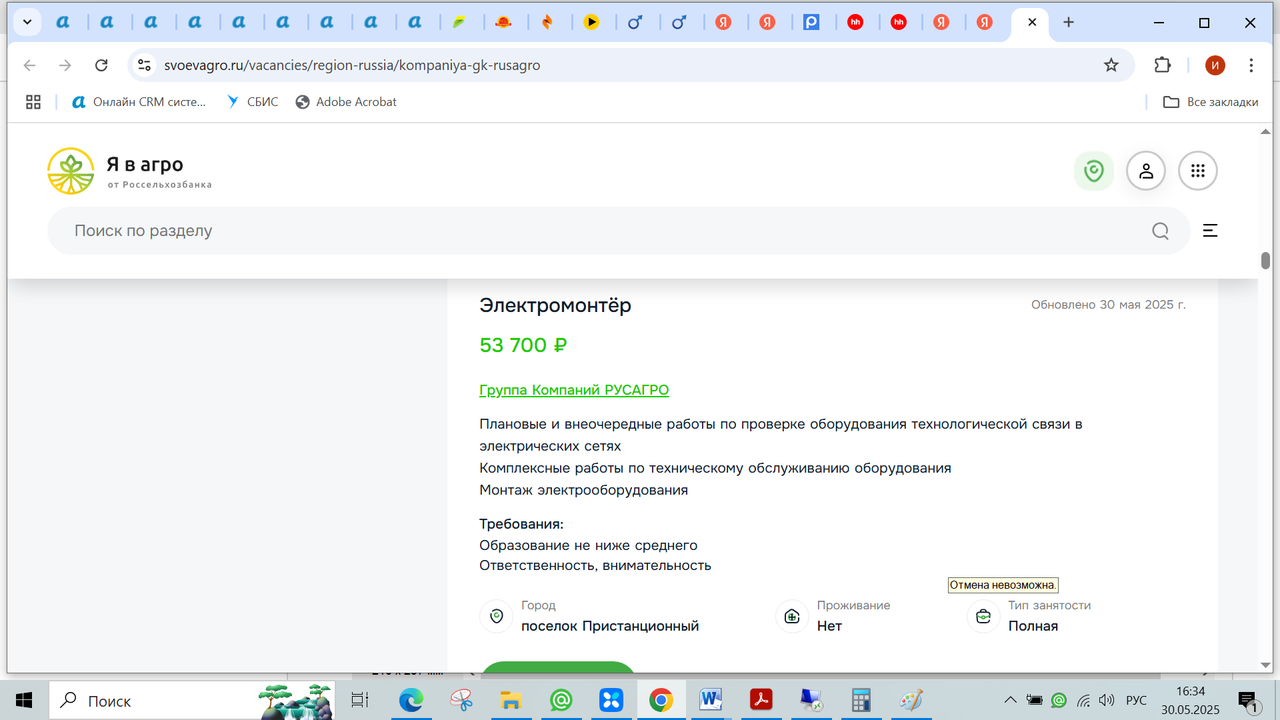1280x720 pixels.
Task: Open the Chrome profile avatar
Action: pos(1215,65)
